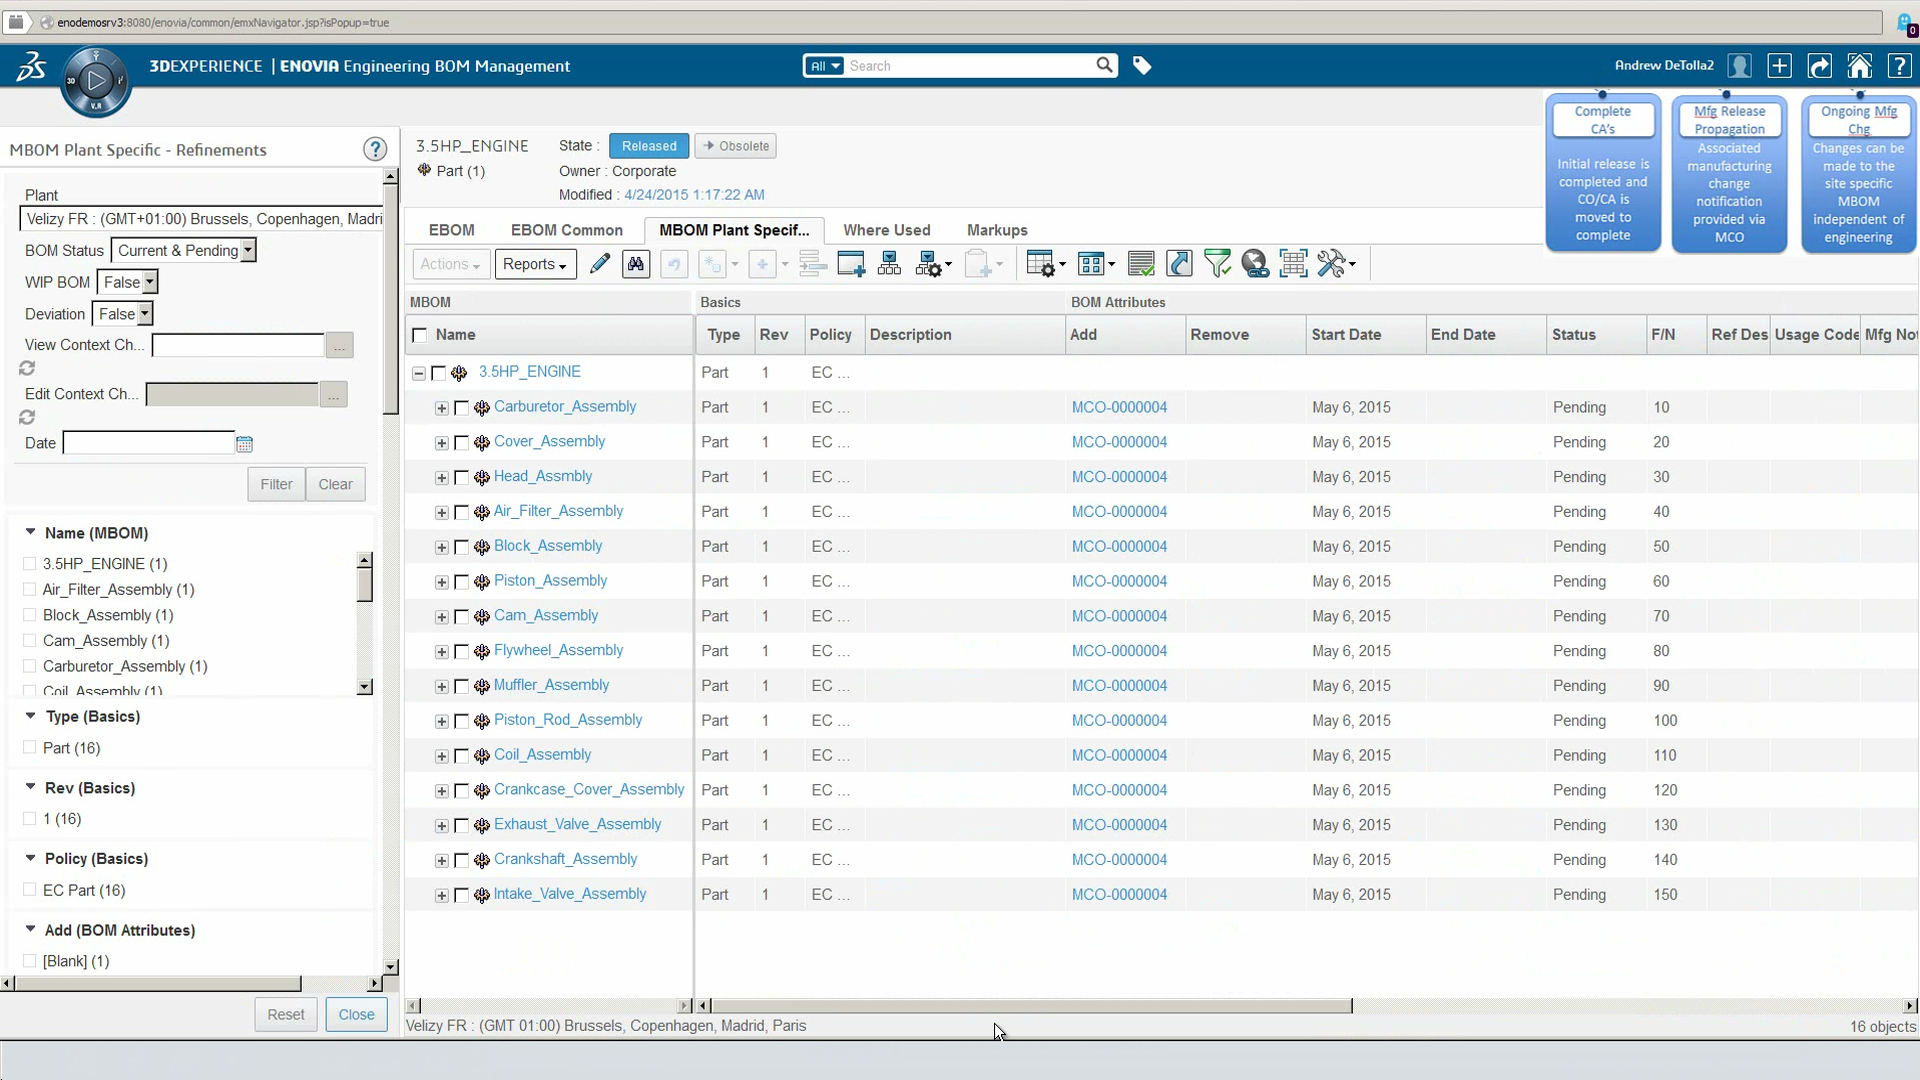
Task: Click the Reset button
Action: 285,1014
